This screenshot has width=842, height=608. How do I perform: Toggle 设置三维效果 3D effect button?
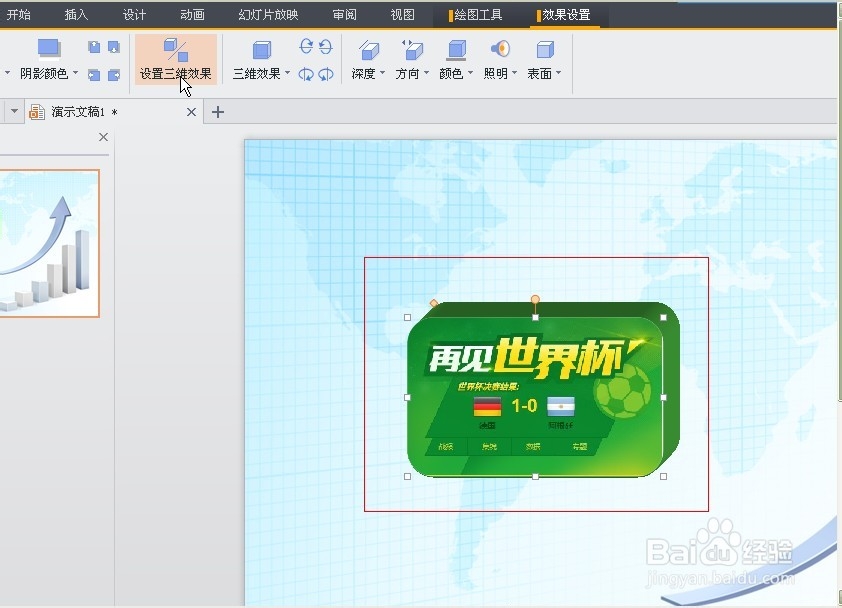[176, 59]
